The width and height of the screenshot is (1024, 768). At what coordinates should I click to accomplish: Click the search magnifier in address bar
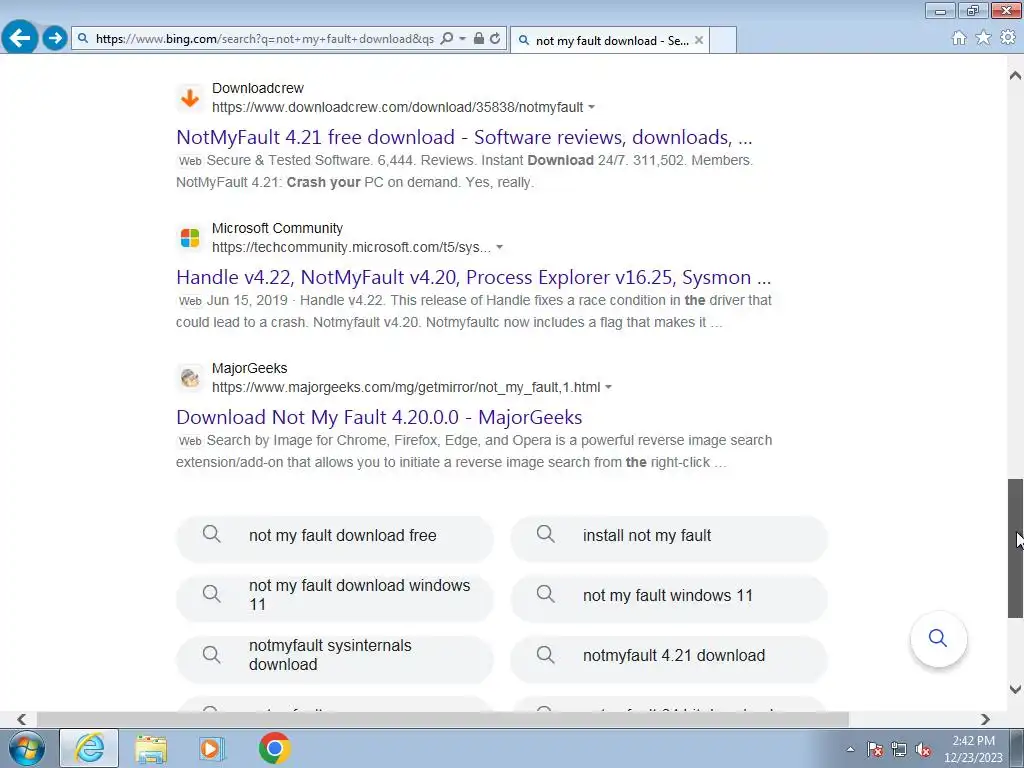pyautogui.click(x=447, y=39)
